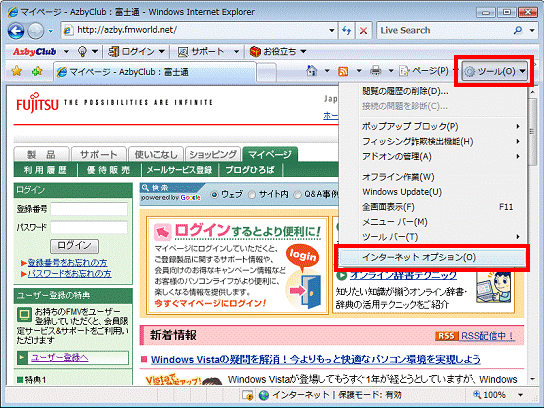This screenshot has height=408, width=544.
Task: Click the AzbyClub toolbar logo
Action: tap(34, 52)
